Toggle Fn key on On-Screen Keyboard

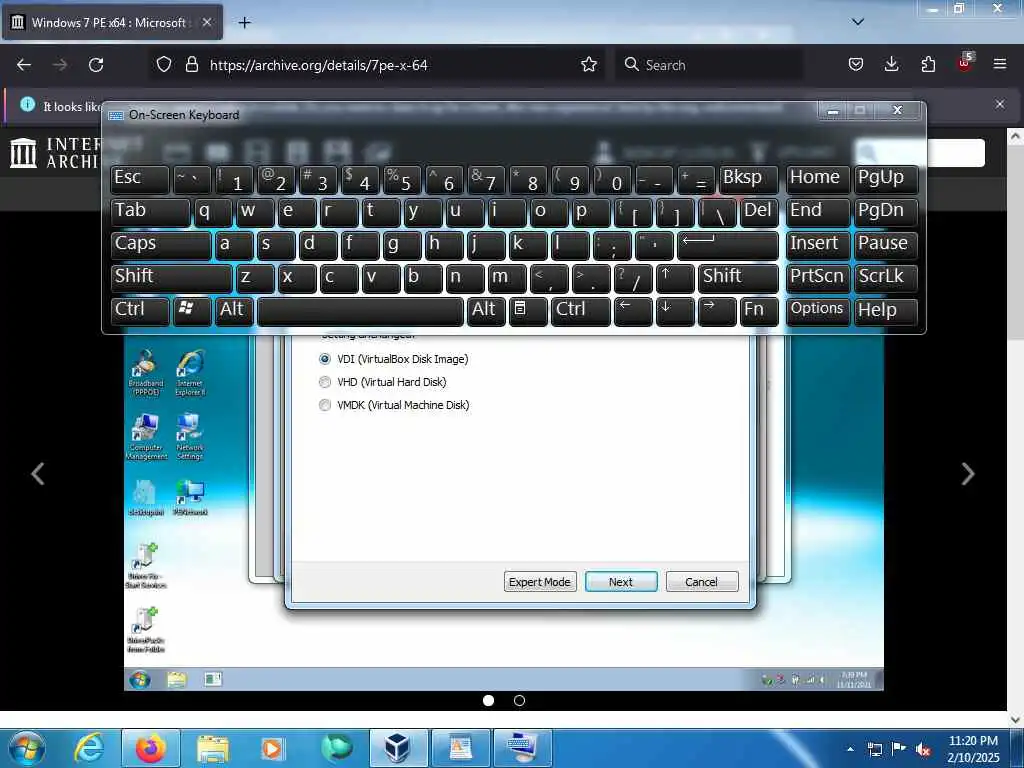tap(758, 310)
